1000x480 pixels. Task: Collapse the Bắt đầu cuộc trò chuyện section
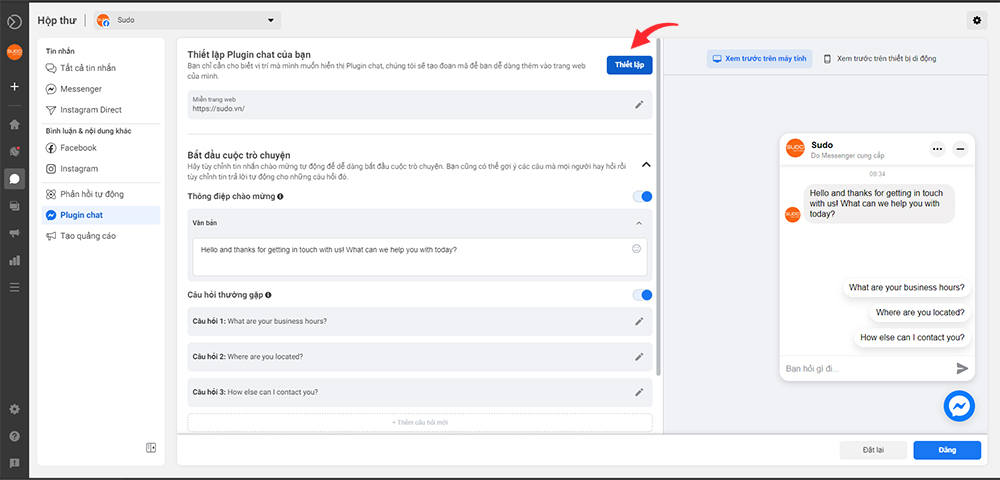point(646,164)
